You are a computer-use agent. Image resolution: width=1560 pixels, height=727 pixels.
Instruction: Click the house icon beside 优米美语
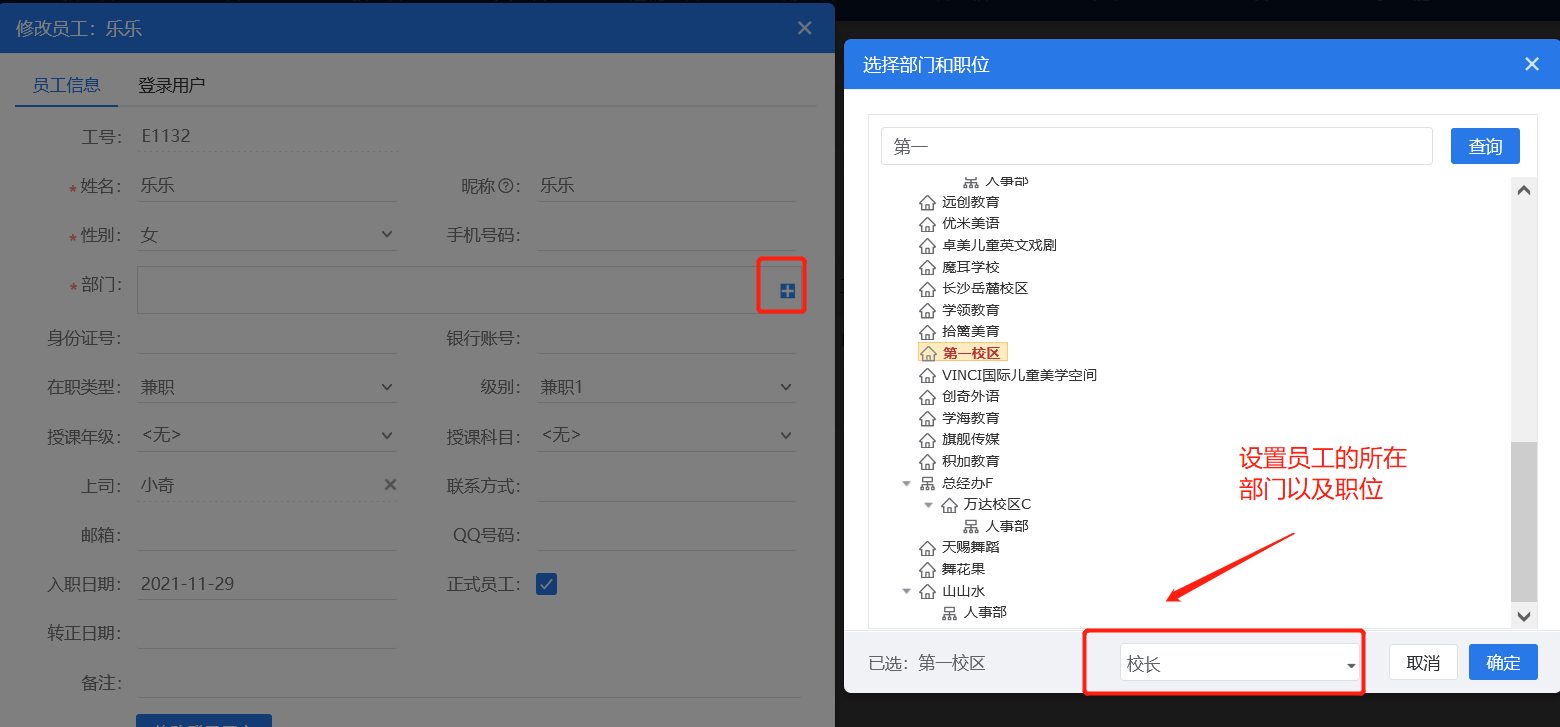pos(927,224)
